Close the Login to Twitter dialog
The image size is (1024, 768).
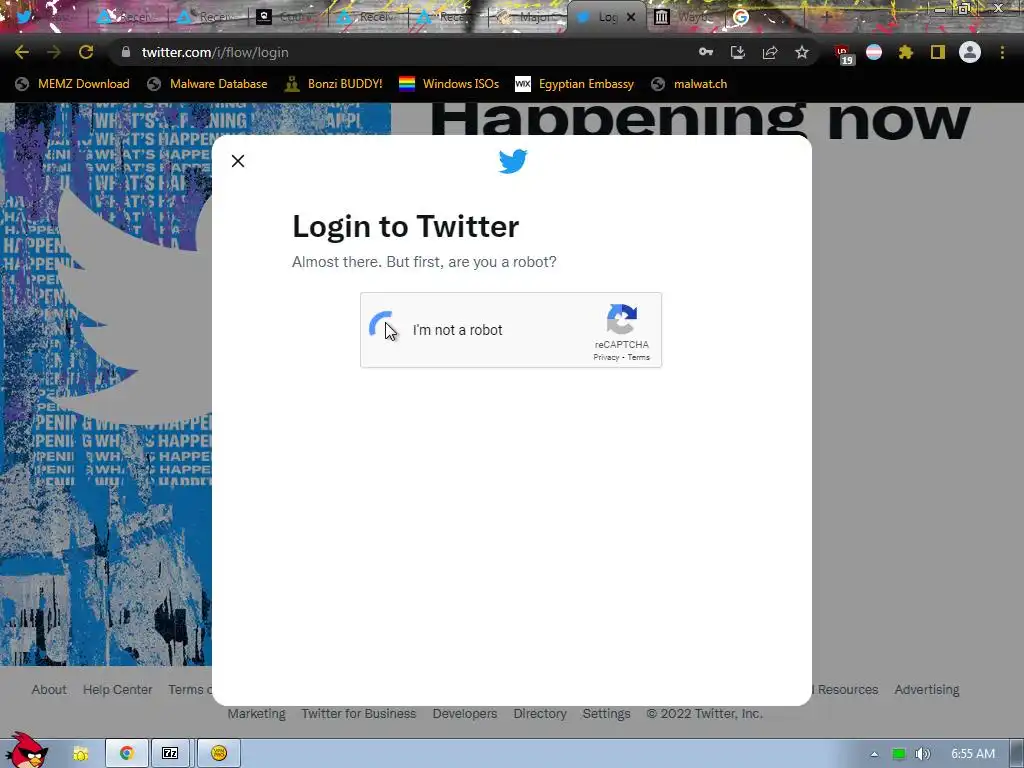(x=238, y=161)
